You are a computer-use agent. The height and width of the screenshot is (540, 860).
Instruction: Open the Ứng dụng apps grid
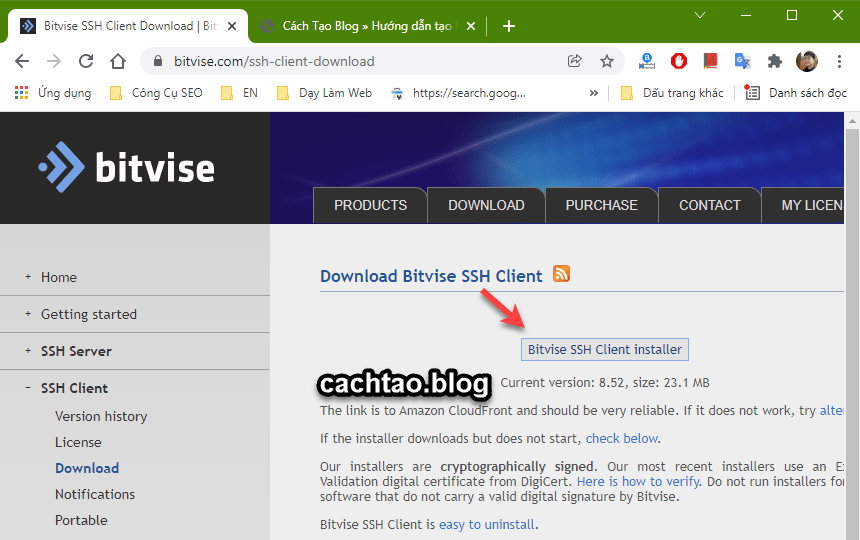point(53,93)
